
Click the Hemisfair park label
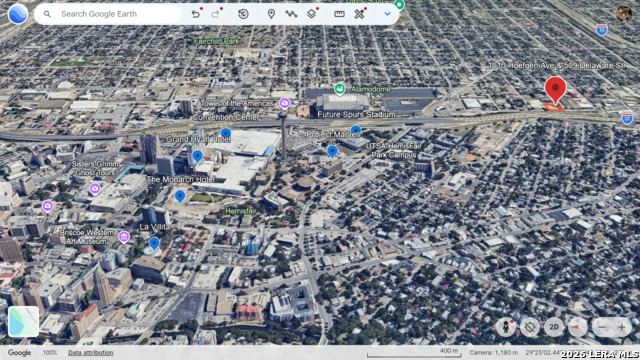241,211
